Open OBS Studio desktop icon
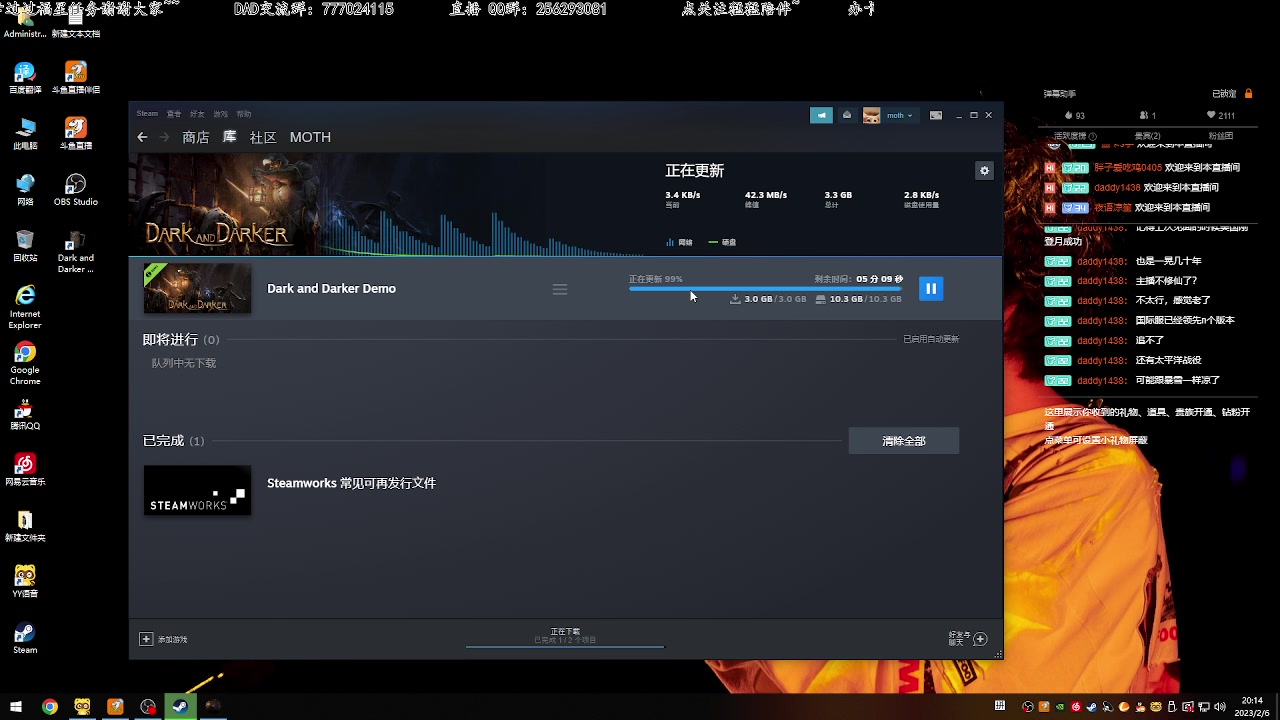 tap(75, 190)
